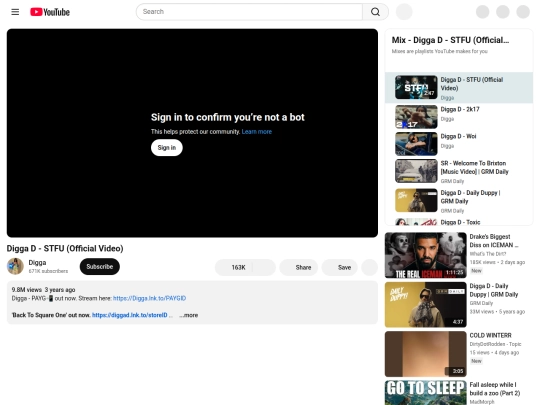This screenshot has height=405, width=540.
Task: Select Daily Duppy mix playlist thumbnail
Action: tap(416, 200)
